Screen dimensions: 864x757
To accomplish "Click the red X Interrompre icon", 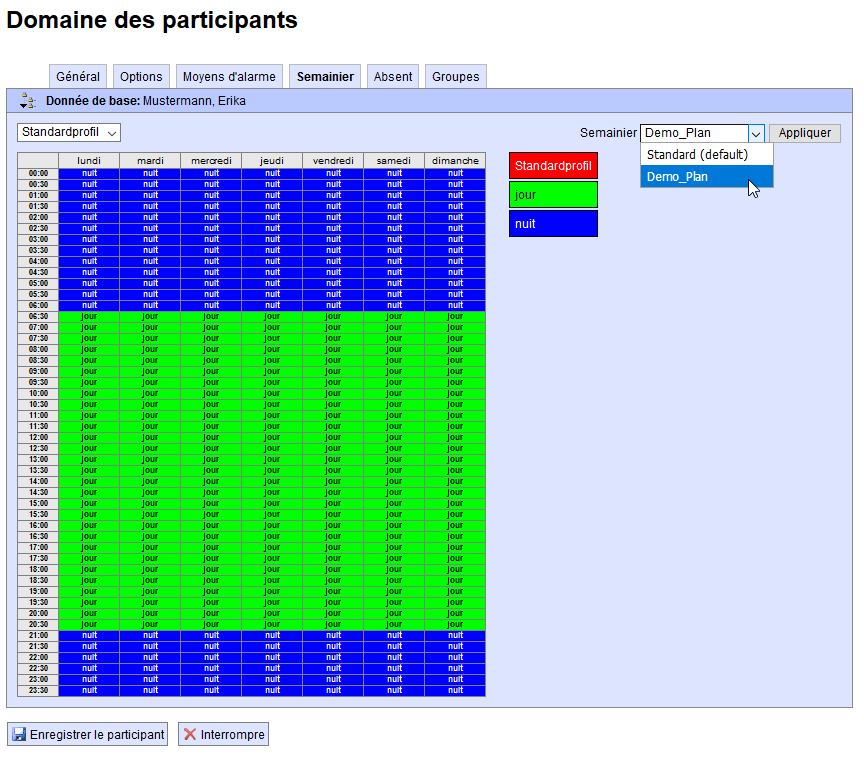I will pyautogui.click(x=190, y=735).
